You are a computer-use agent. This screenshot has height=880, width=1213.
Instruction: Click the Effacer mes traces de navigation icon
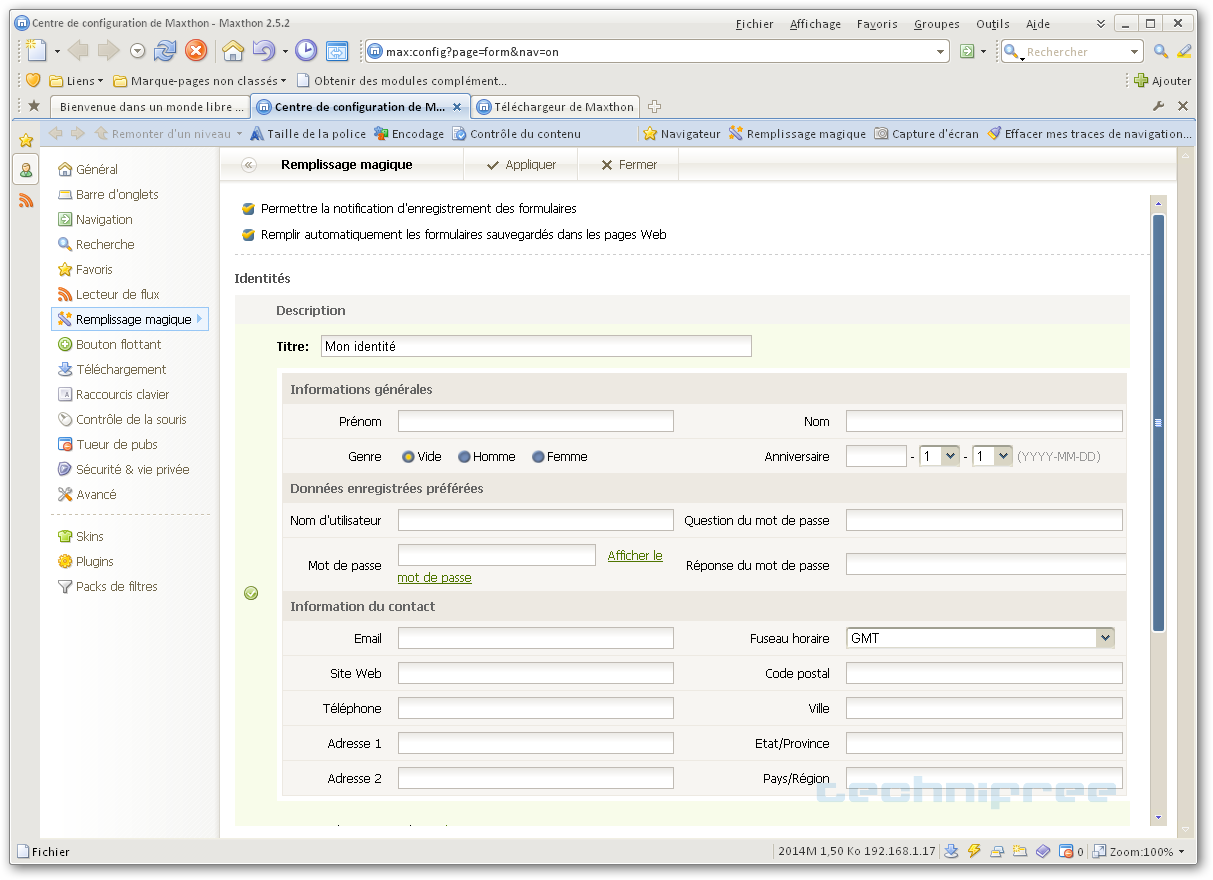994,134
